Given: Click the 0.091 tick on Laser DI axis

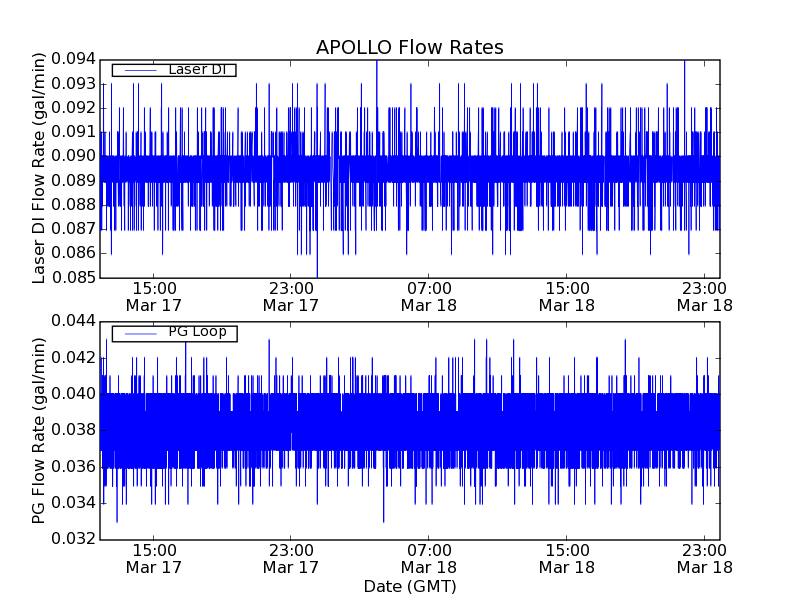Looking at the screenshot, I should [x=73, y=132].
